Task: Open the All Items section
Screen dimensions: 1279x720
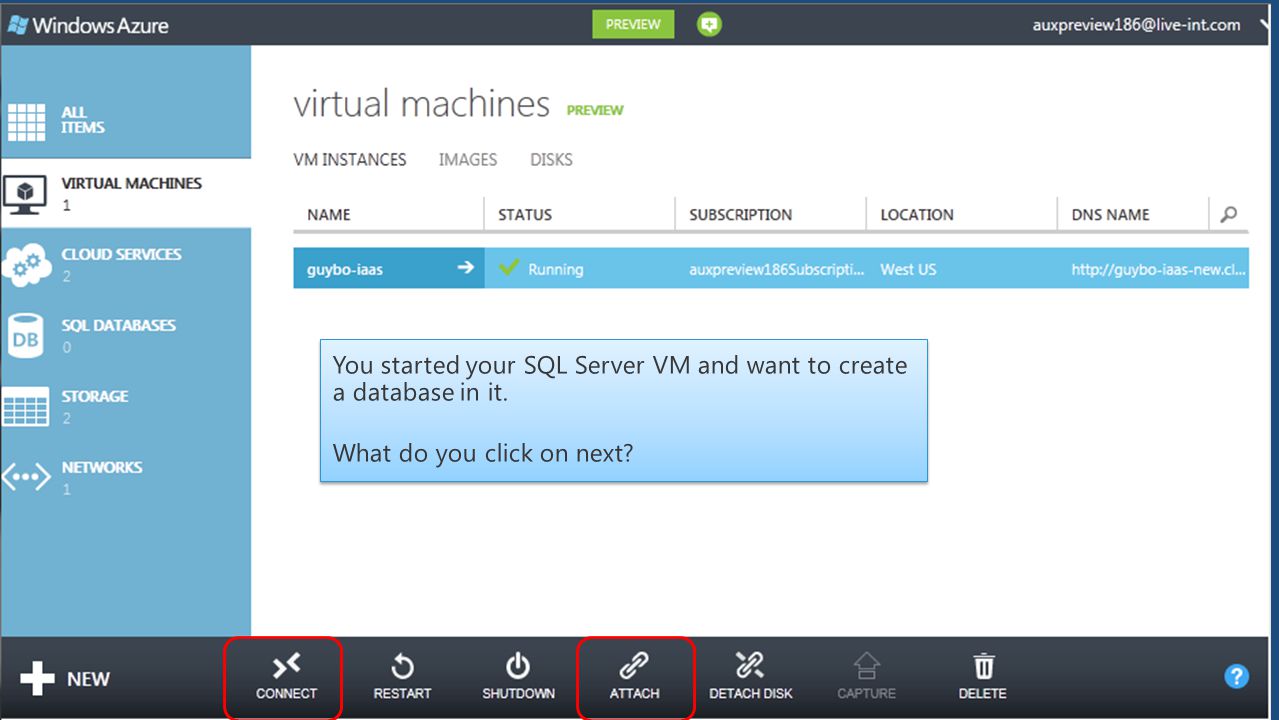Action: point(125,121)
